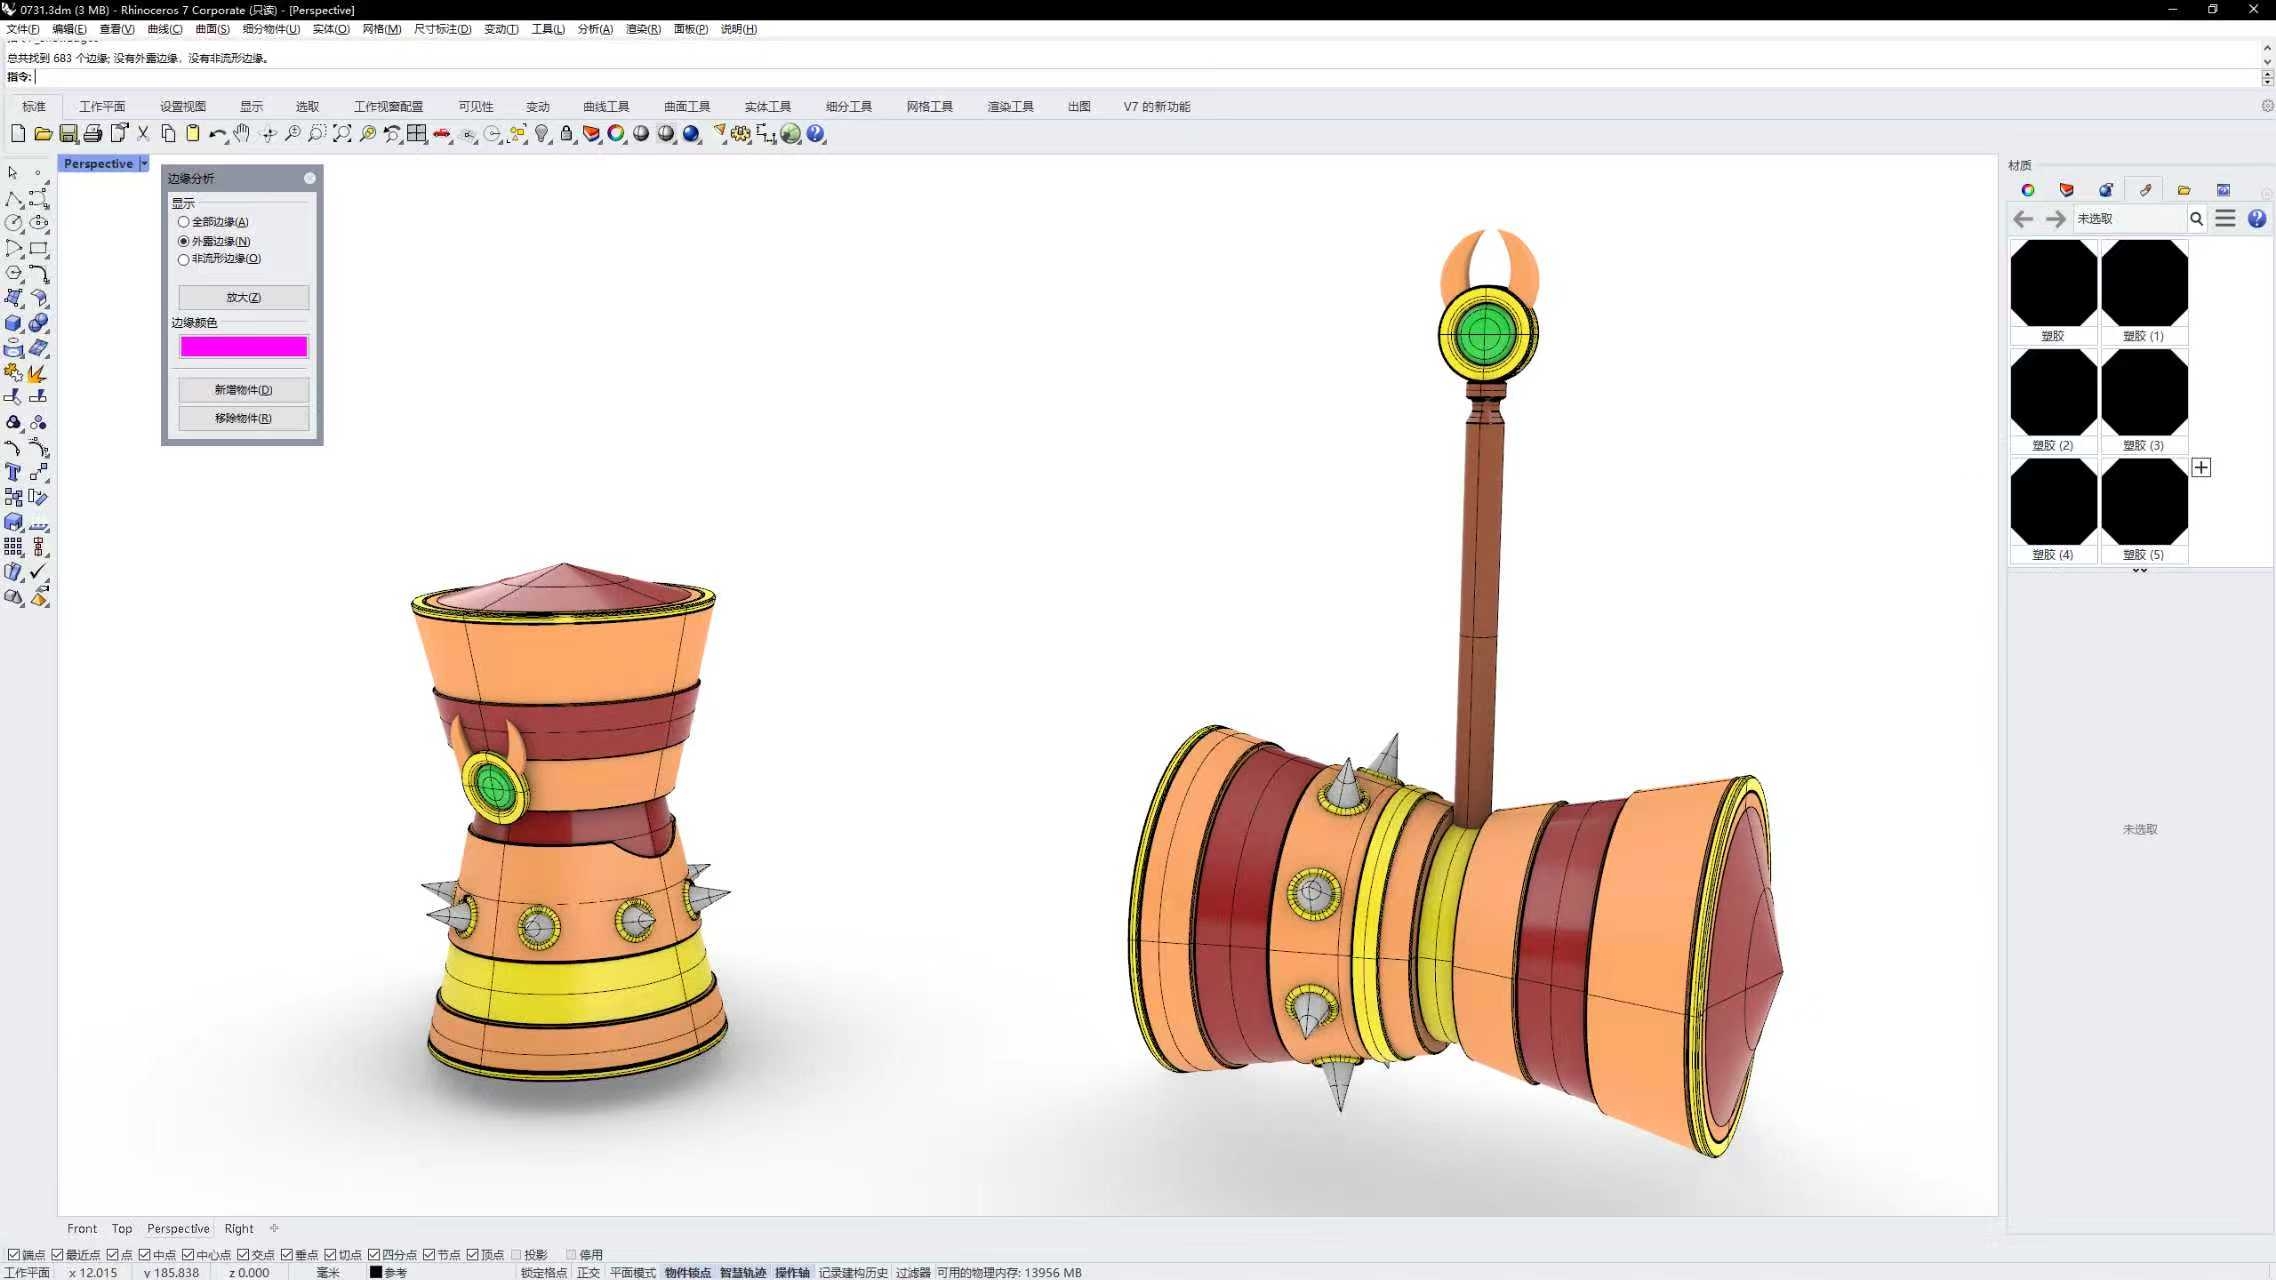2276x1280 pixels.
Task: Open the 渲染(R) menu
Action: pos(641,29)
